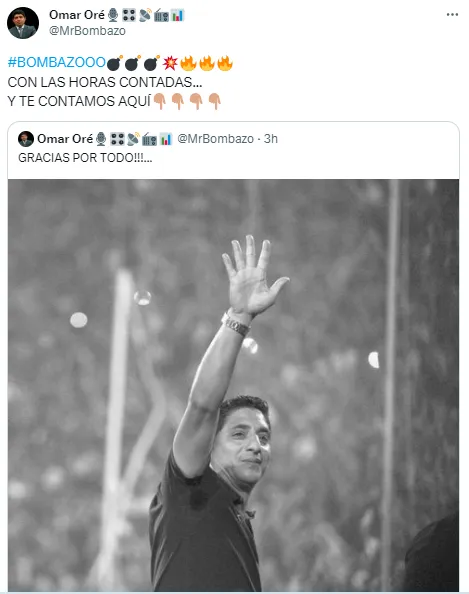Open Omar Oré's profile via the top display name
This screenshot has height=594, width=469.
coord(77,15)
